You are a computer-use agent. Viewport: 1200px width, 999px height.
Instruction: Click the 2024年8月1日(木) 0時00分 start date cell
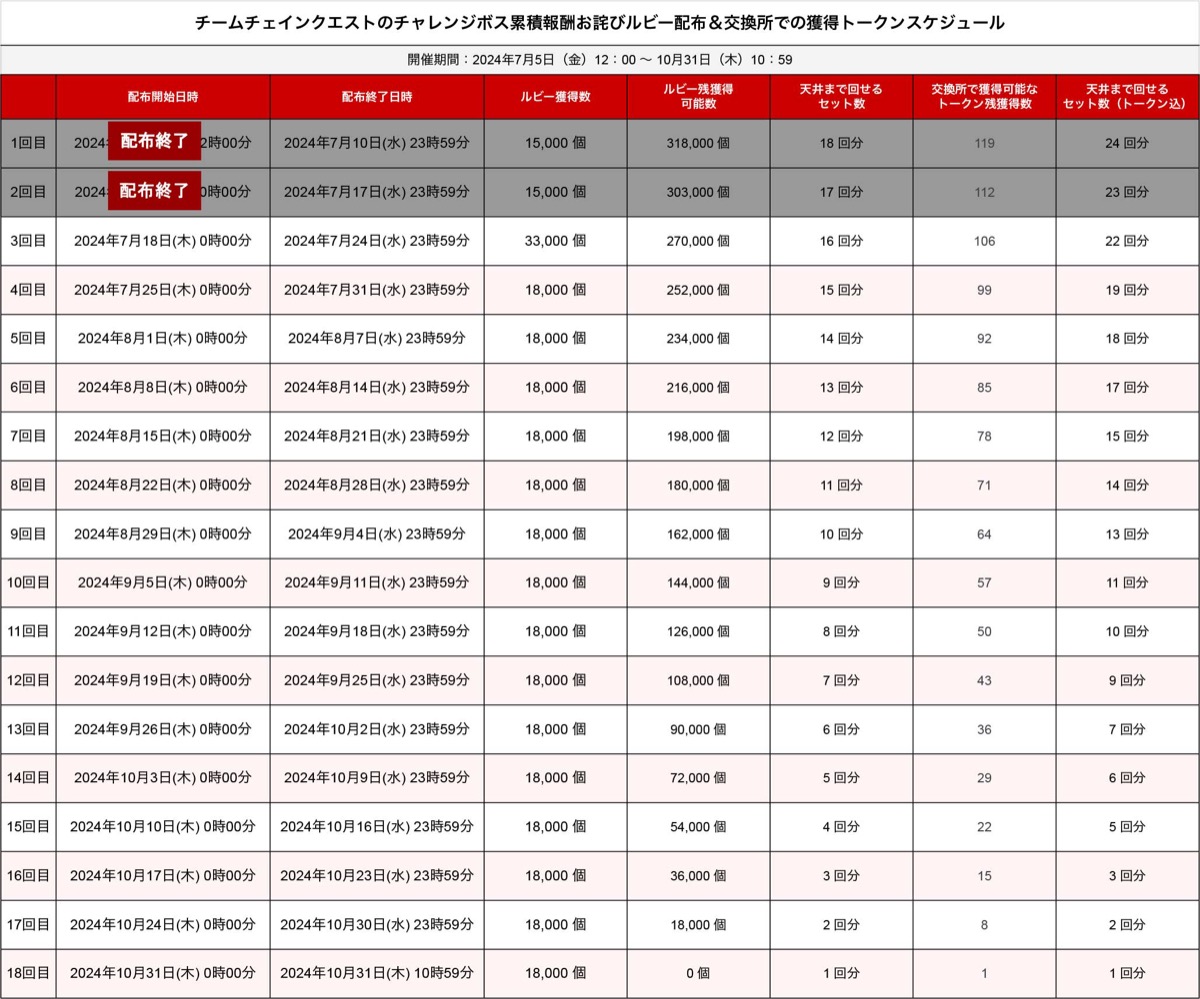162,338
